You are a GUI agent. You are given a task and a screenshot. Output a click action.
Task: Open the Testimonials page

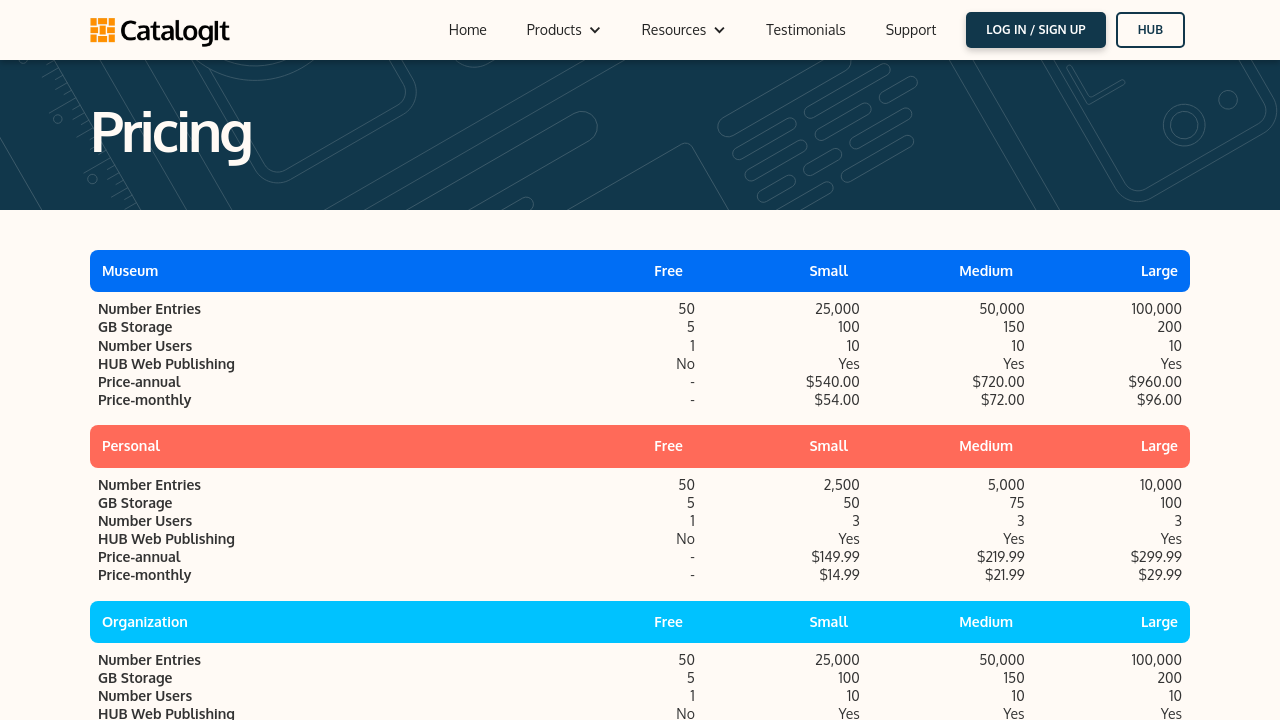805,30
